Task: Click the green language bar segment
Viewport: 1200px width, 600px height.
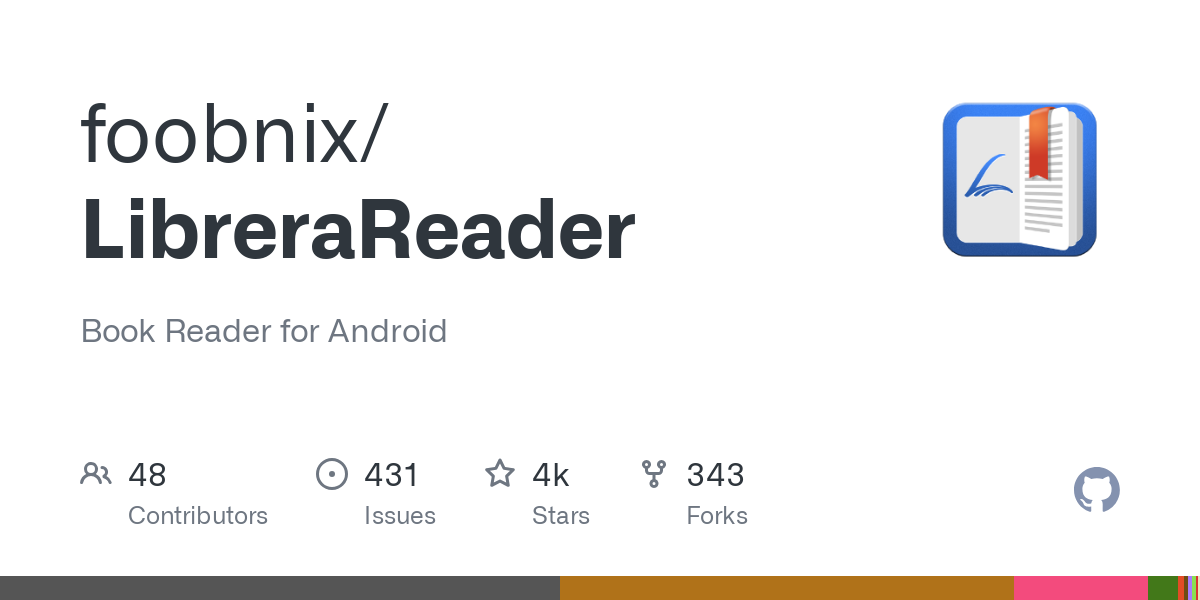Action: coord(1163,588)
